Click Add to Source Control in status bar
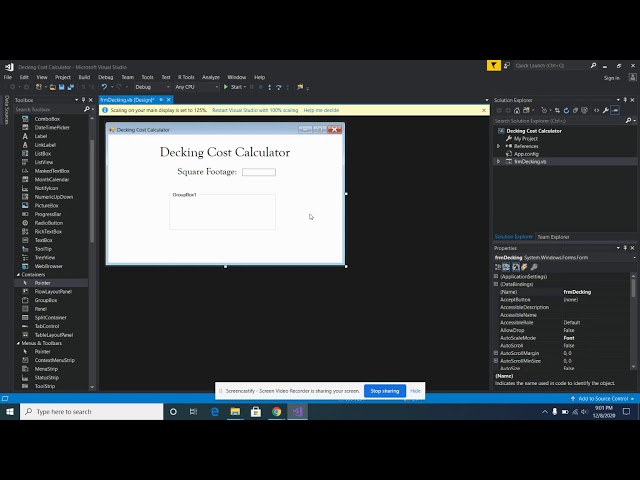 click(602, 398)
